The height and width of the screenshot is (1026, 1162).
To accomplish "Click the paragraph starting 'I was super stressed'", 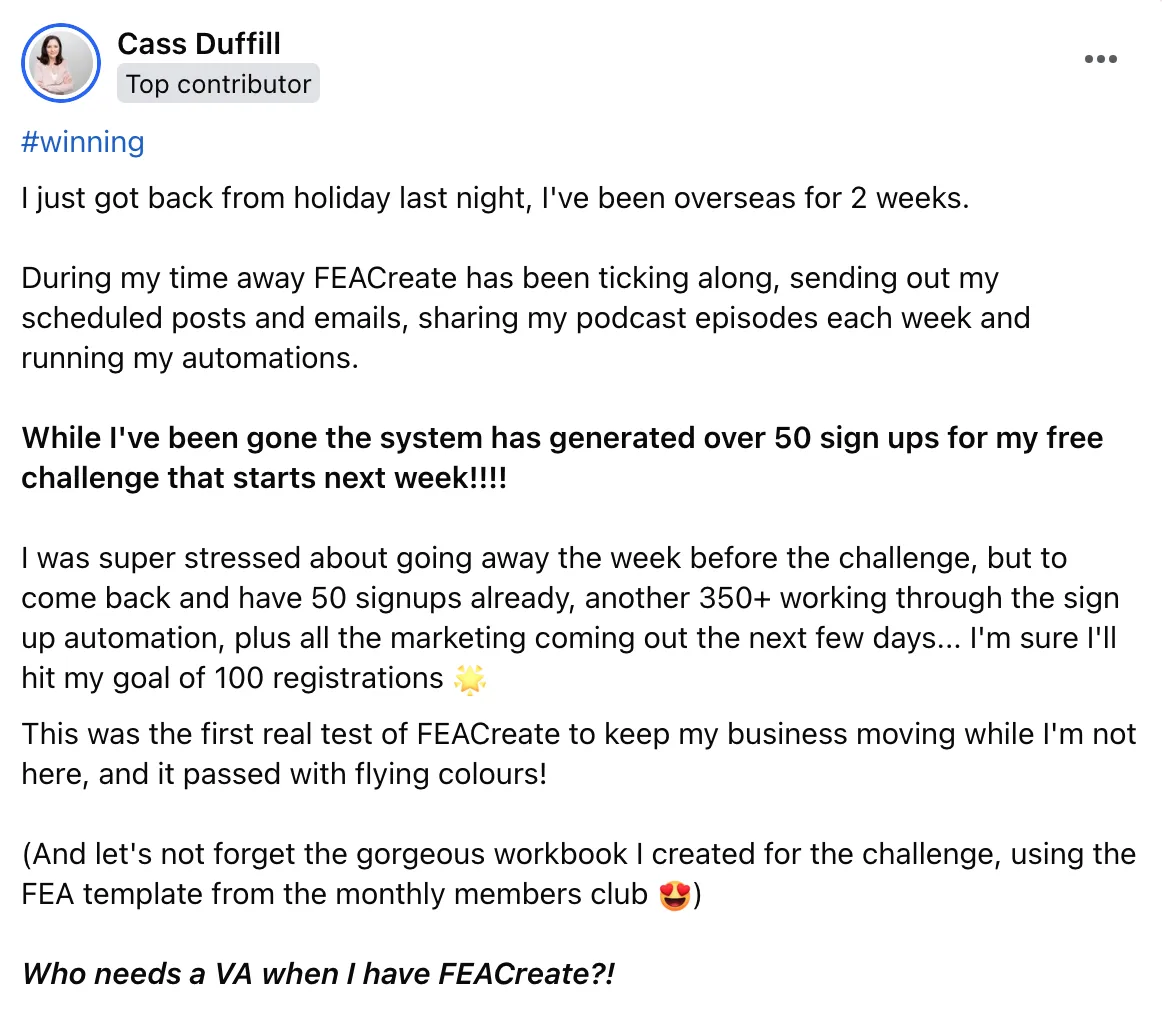I will pyautogui.click(x=570, y=618).
